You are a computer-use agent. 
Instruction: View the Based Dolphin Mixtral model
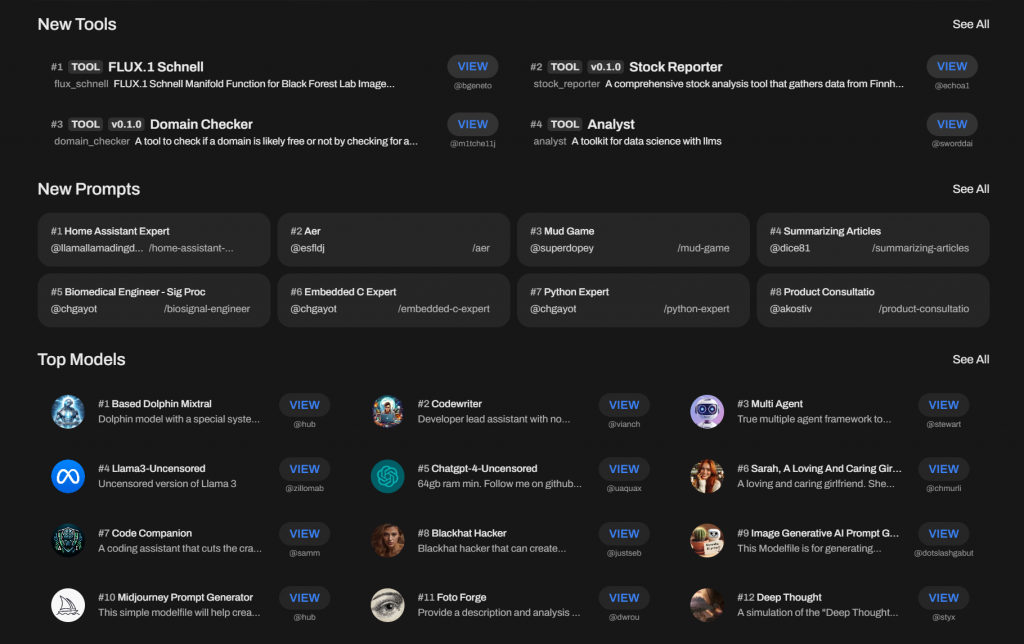304,405
